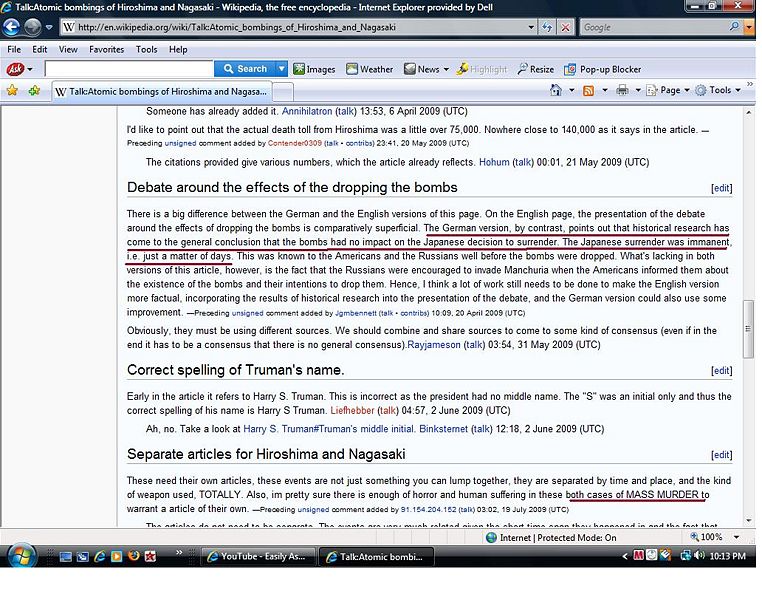Select the Talk:Atomic bombings tab

tap(161, 91)
